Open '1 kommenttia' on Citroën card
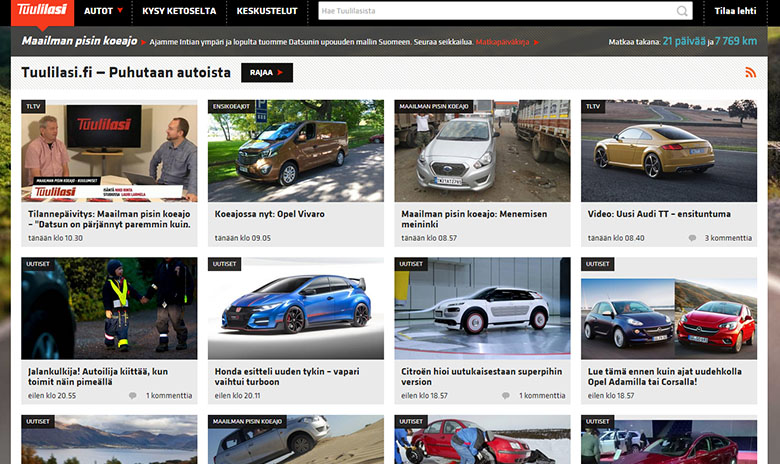The image size is (780, 464). point(542,396)
